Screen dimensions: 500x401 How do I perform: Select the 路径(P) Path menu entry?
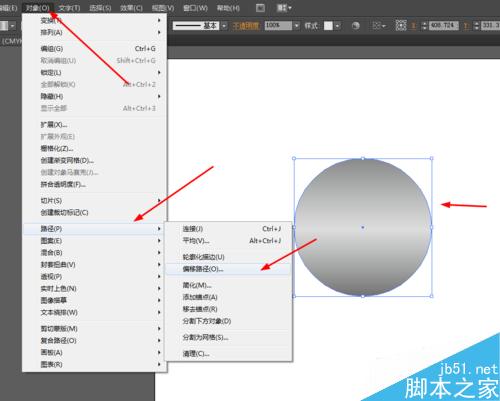pyautogui.click(x=94, y=229)
